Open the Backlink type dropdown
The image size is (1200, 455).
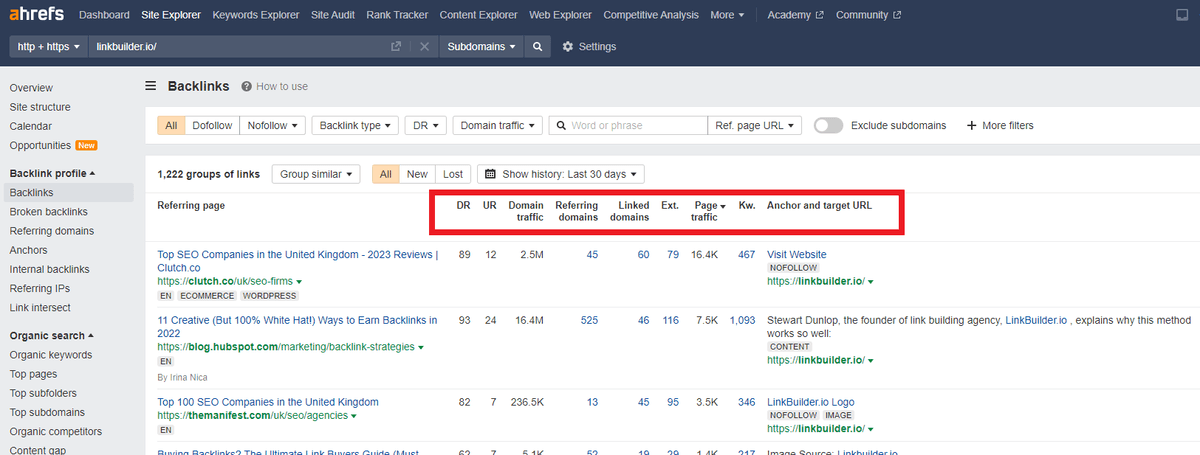click(x=356, y=126)
